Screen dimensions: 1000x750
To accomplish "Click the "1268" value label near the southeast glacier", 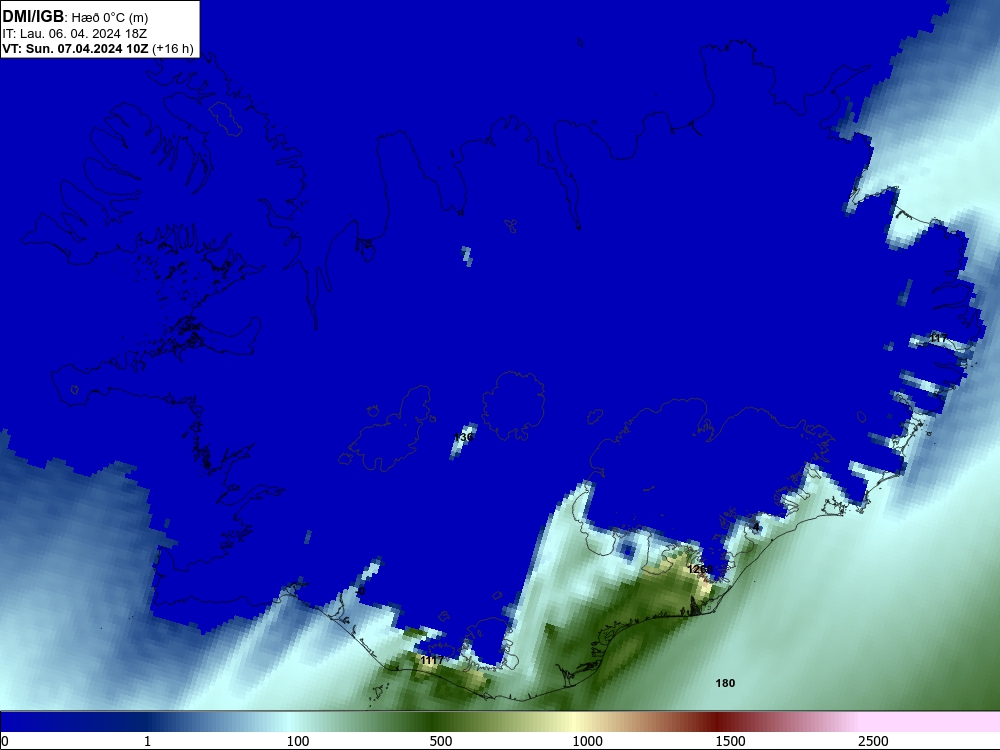I will tap(700, 569).
